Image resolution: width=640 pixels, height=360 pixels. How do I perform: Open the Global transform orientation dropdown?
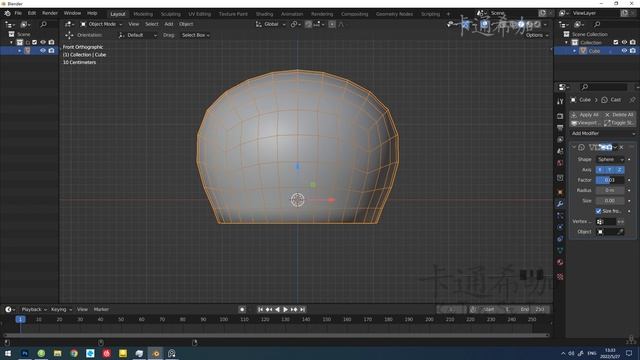pyautogui.click(x=271, y=24)
